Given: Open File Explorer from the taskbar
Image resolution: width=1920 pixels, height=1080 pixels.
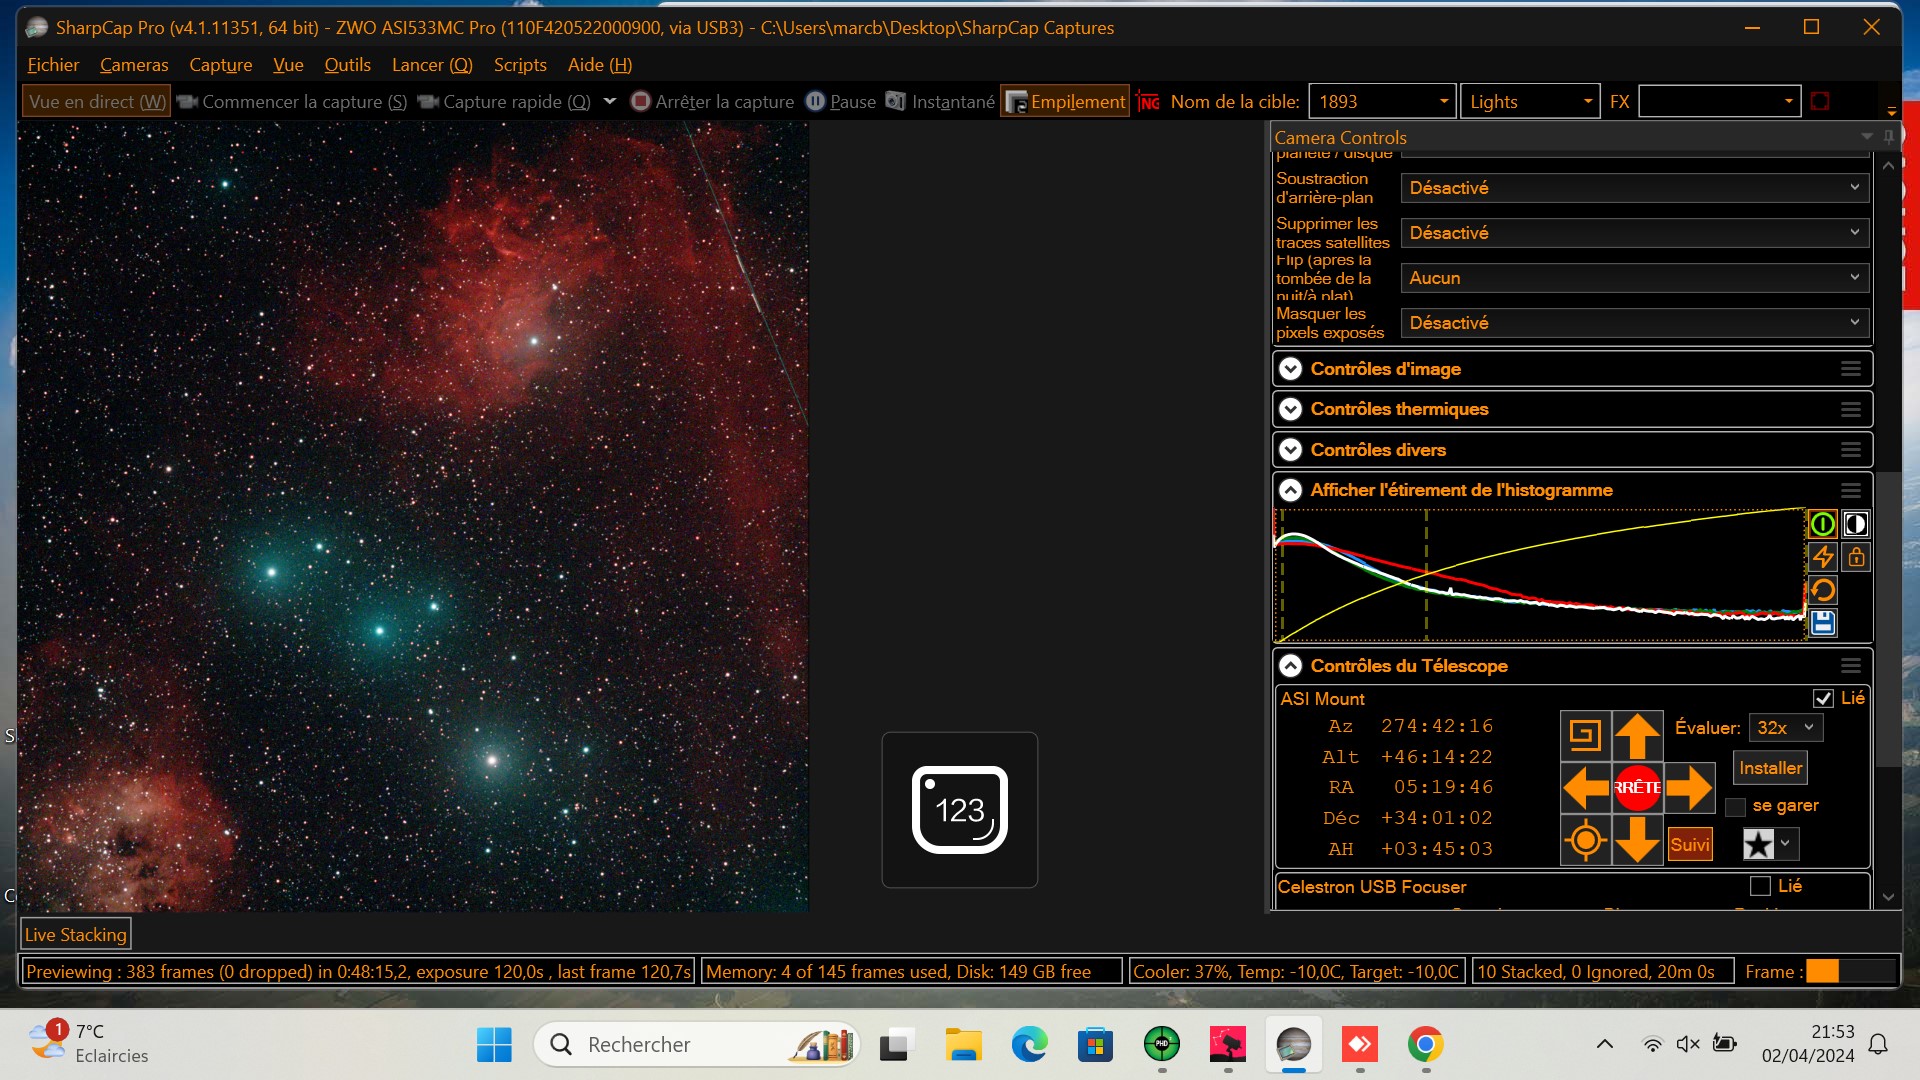Looking at the screenshot, I should tap(963, 1045).
